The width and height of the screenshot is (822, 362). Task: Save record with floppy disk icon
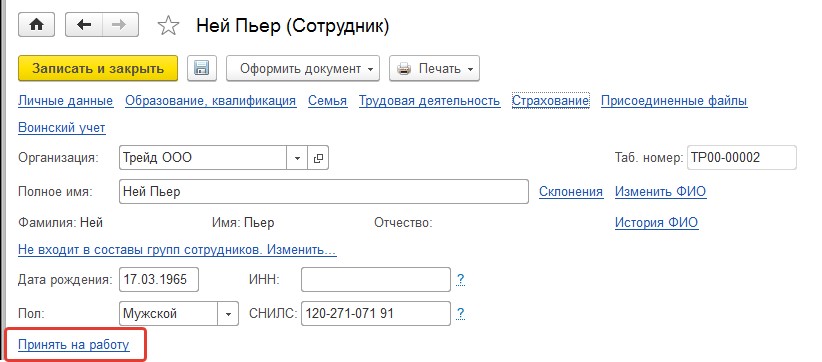point(202,69)
